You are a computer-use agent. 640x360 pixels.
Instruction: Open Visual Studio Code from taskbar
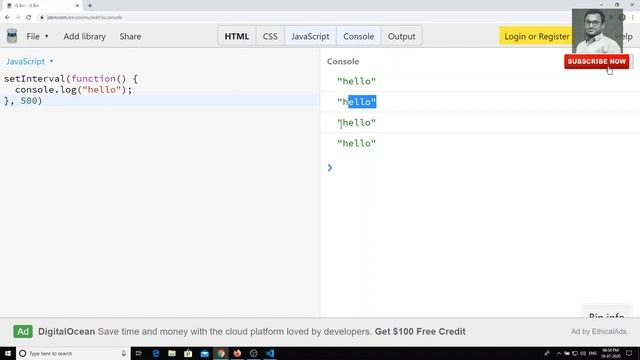[270, 353]
